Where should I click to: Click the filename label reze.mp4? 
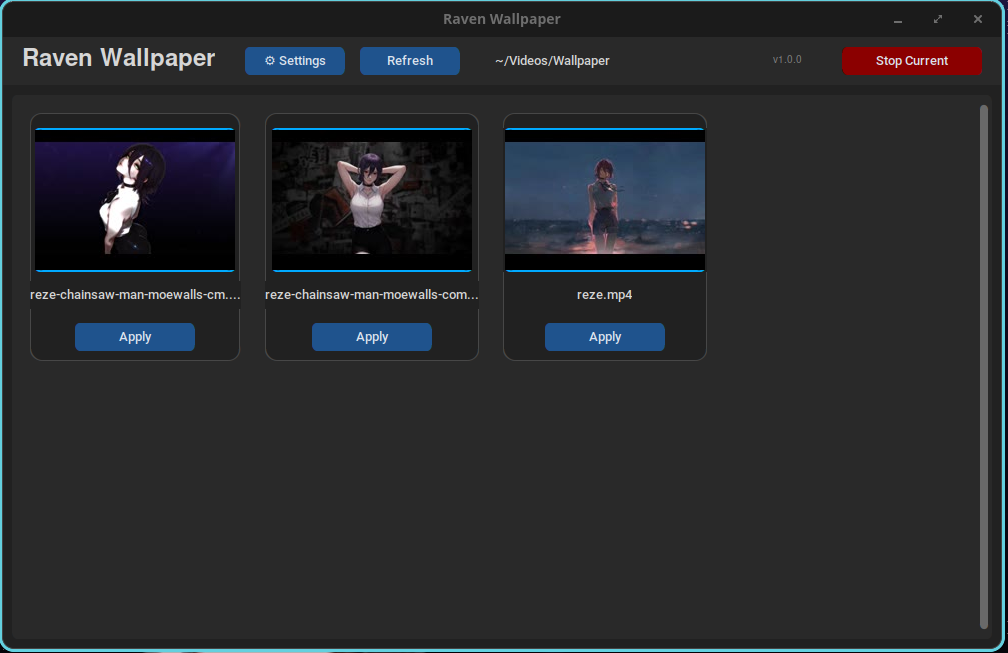tap(604, 294)
